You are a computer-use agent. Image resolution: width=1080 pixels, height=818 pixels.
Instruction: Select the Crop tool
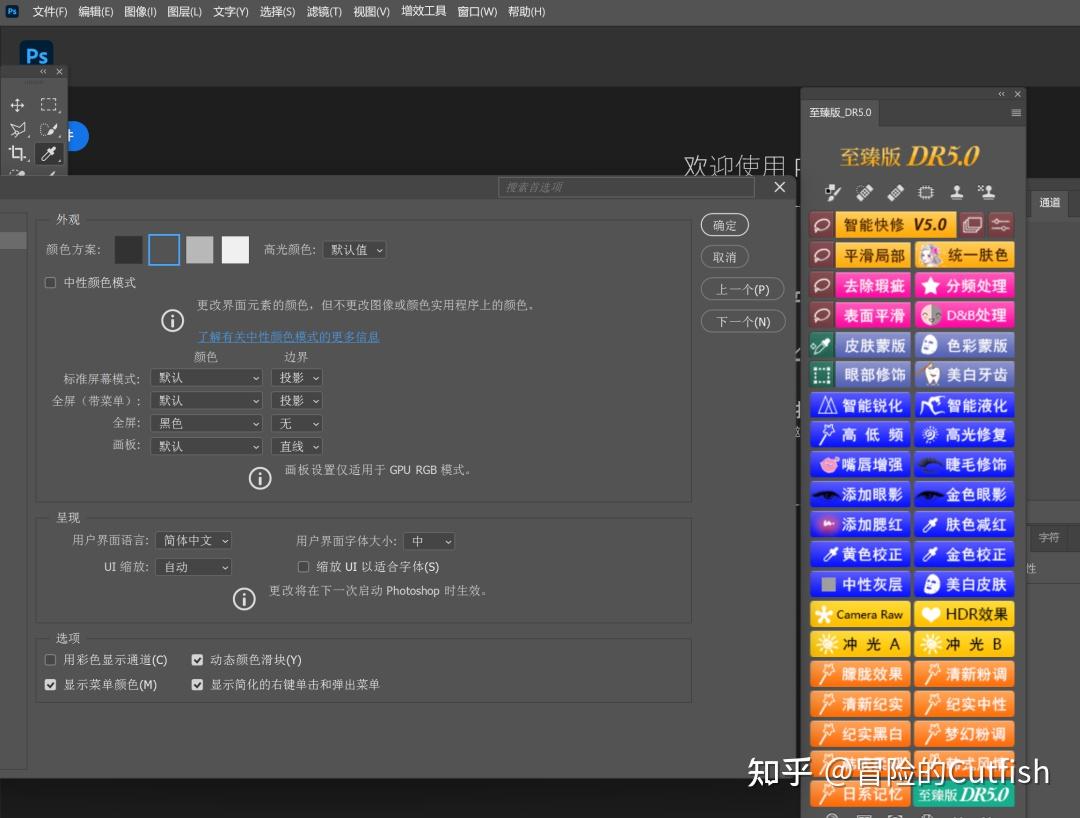(x=17, y=154)
